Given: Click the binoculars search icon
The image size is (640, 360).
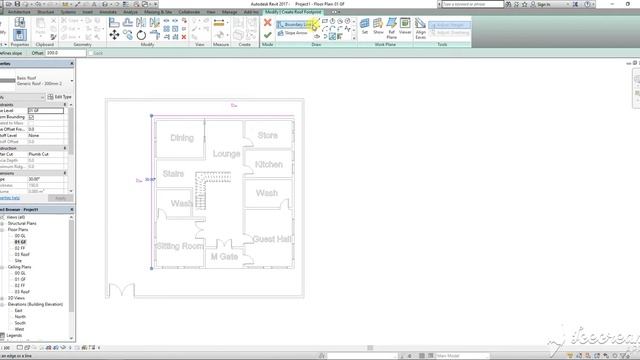Looking at the screenshot, I should click(508, 4).
